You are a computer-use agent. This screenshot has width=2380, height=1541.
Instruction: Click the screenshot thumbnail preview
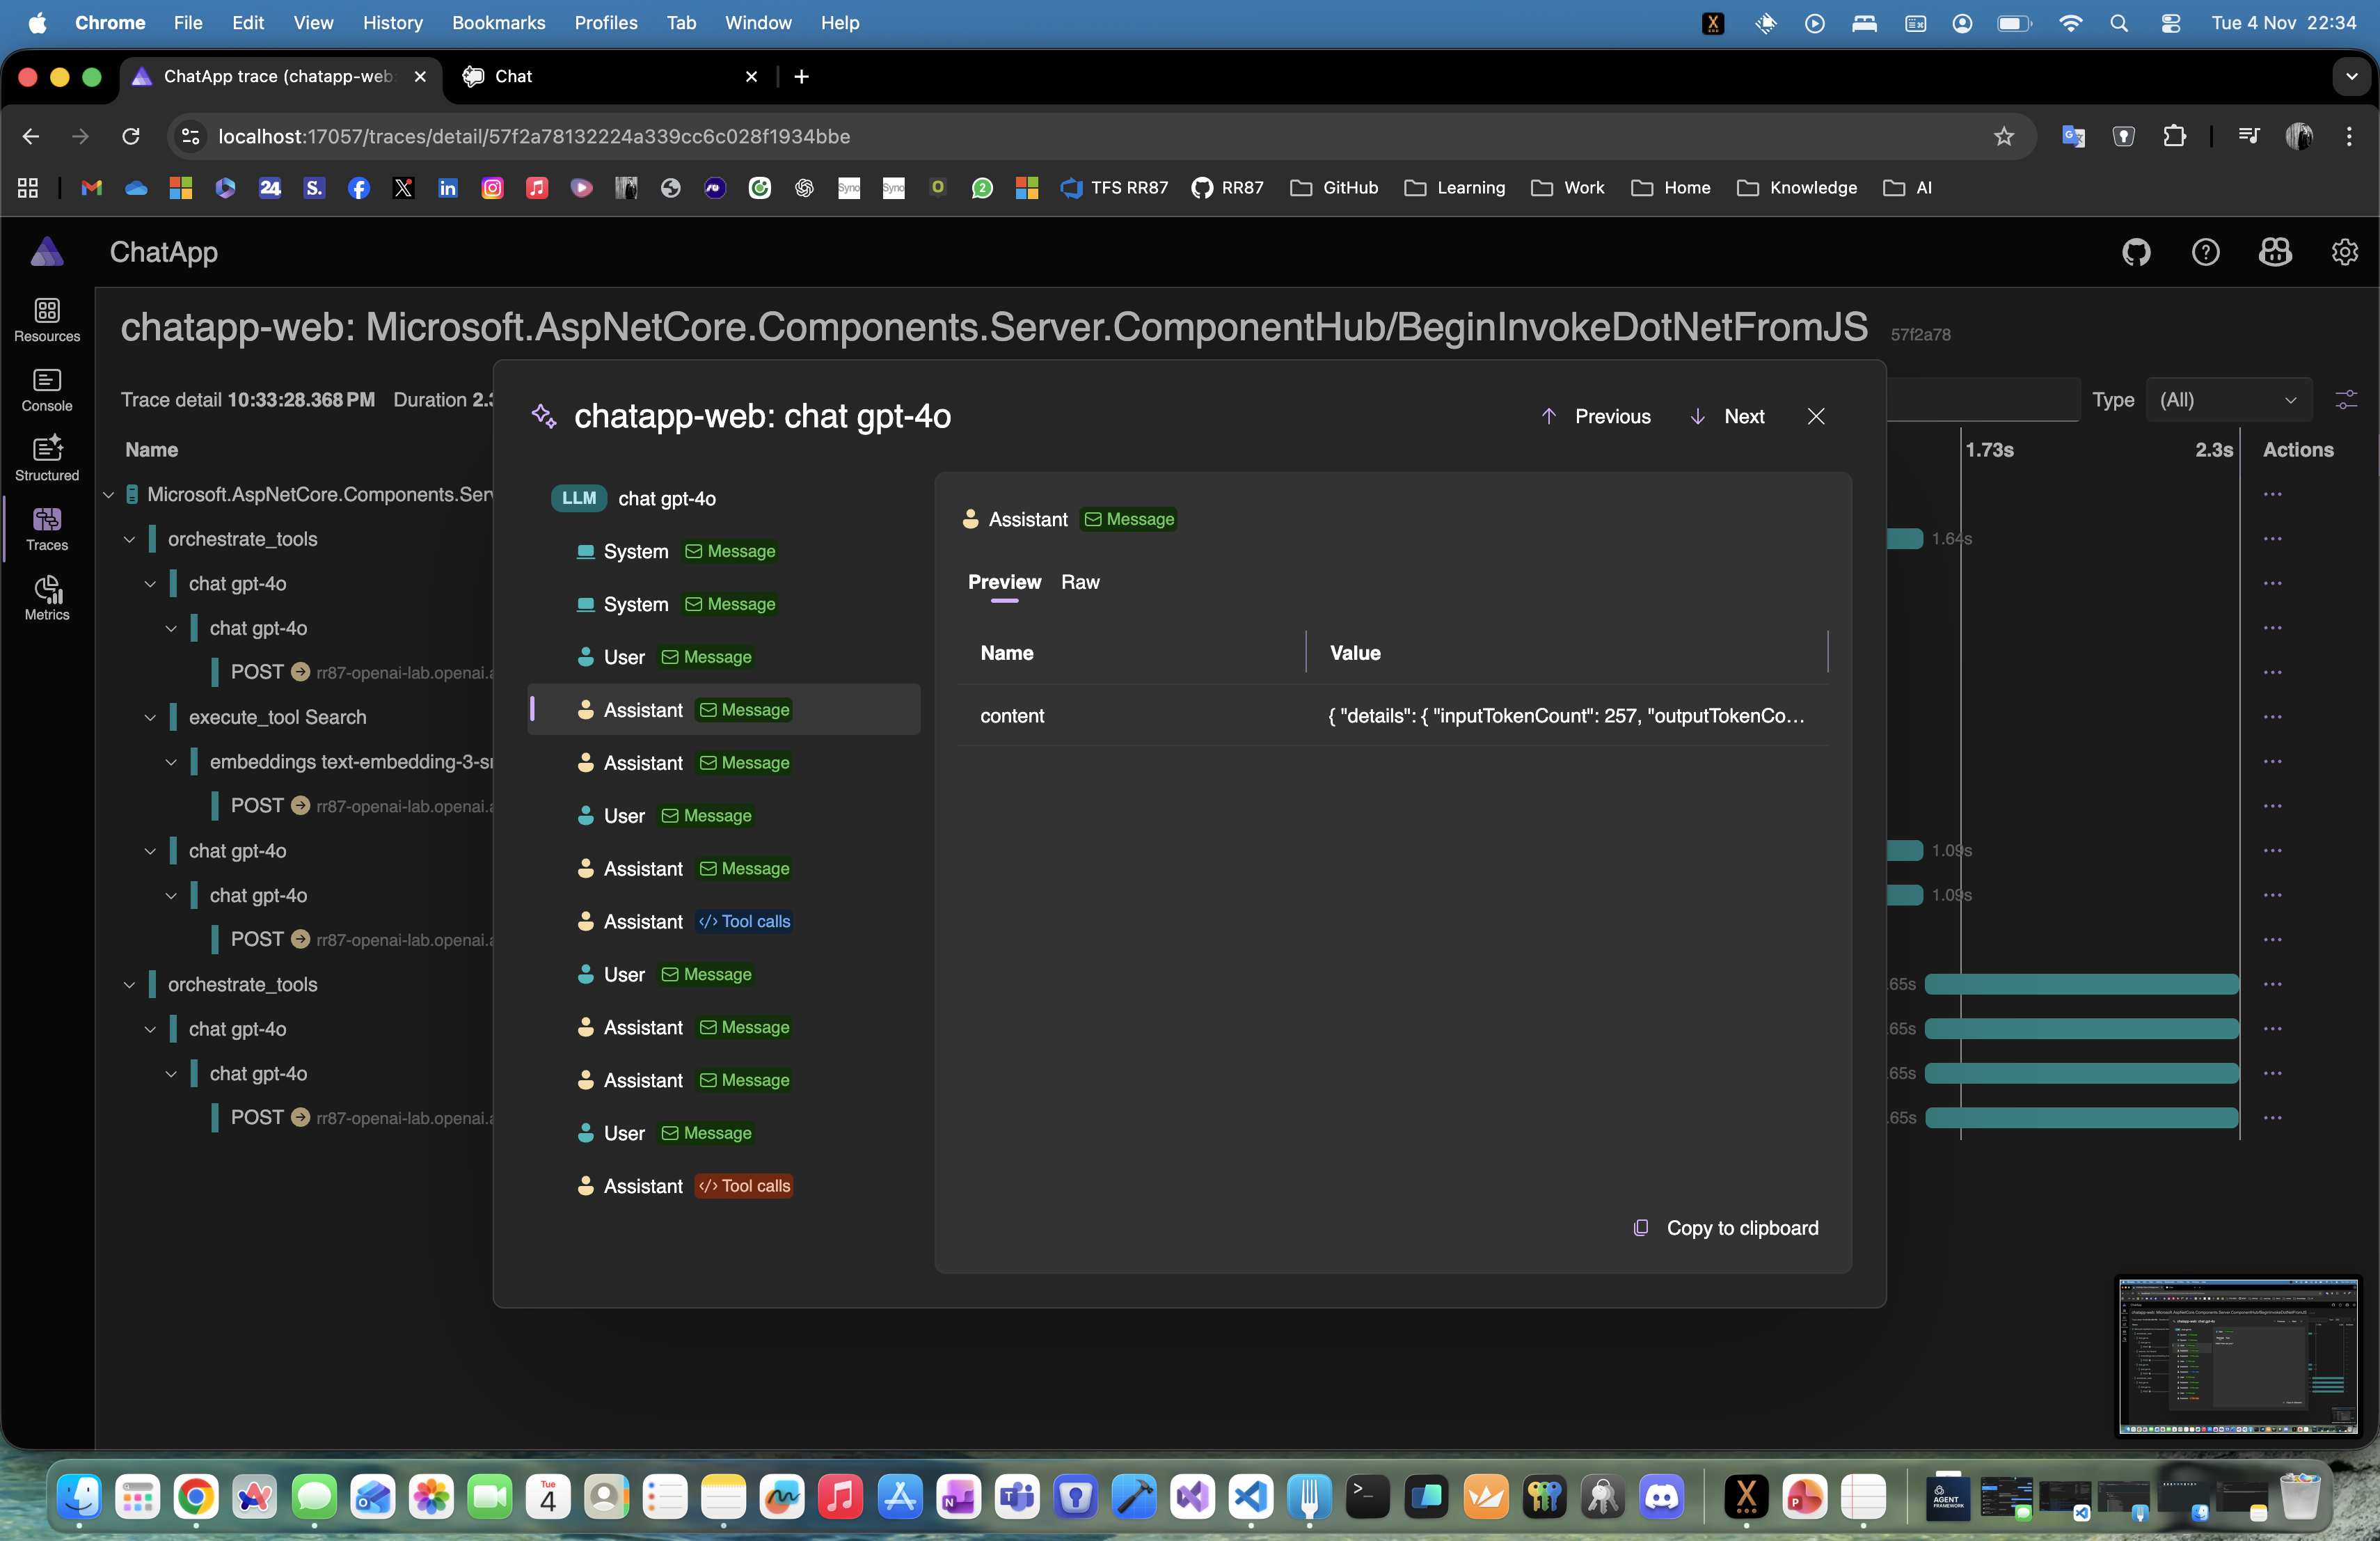click(2237, 1355)
